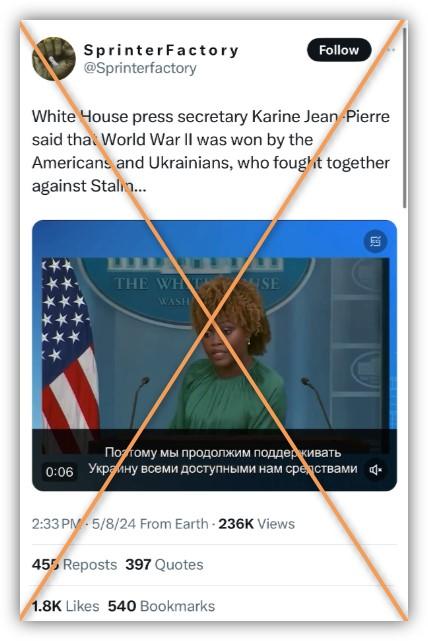Expand the truncated tweet at the trailing ellipsis
Screen dimensions: 428x641
click(x=140, y=186)
